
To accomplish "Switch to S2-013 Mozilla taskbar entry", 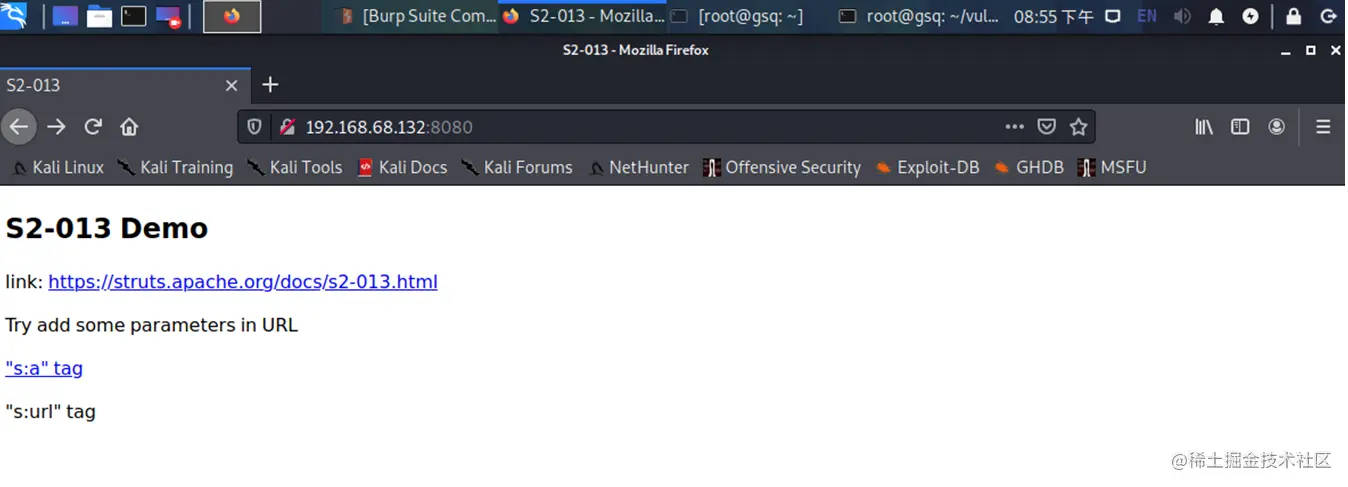I will pyautogui.click(x=584, y=16).
